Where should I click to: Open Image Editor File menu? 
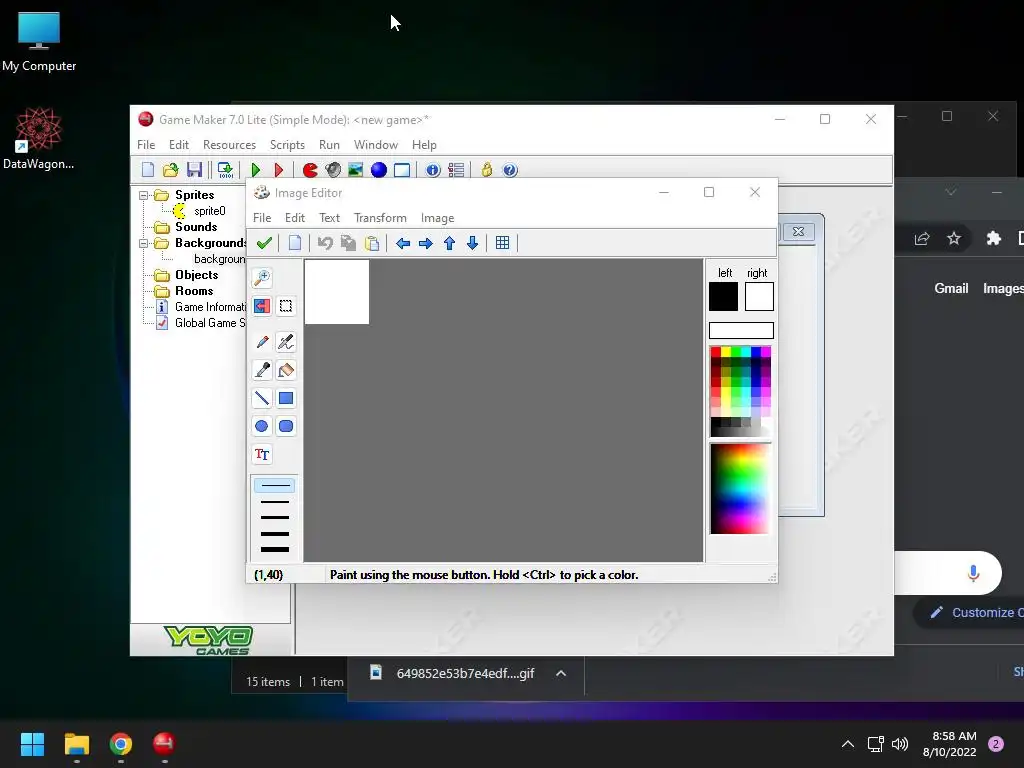coord(262,217)
